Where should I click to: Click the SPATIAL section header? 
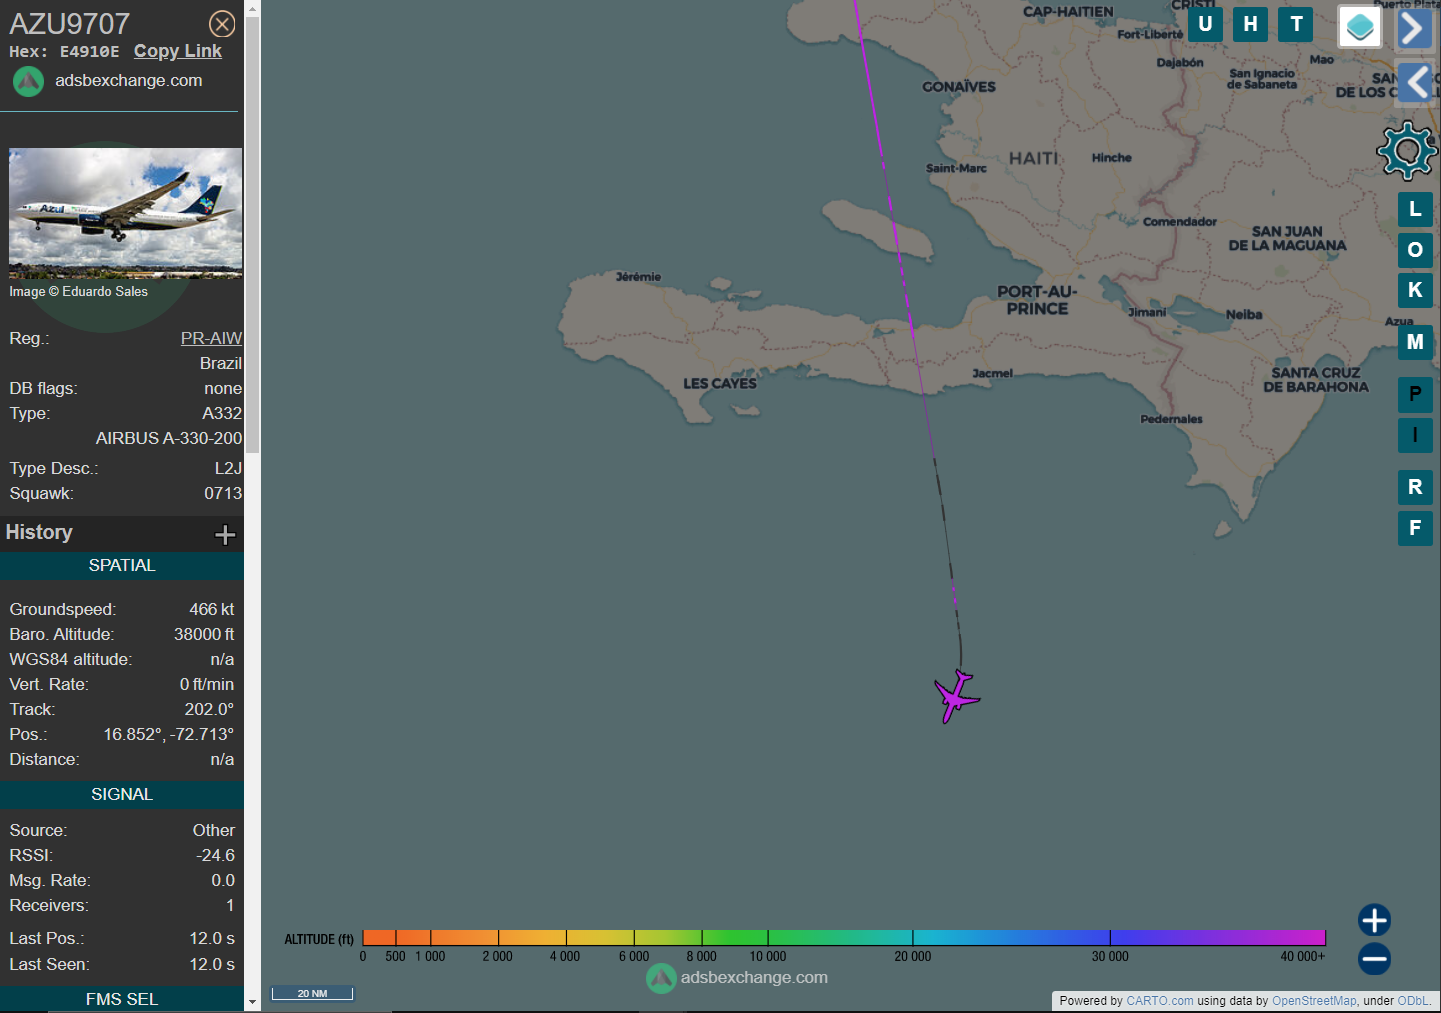click(122, 566)
